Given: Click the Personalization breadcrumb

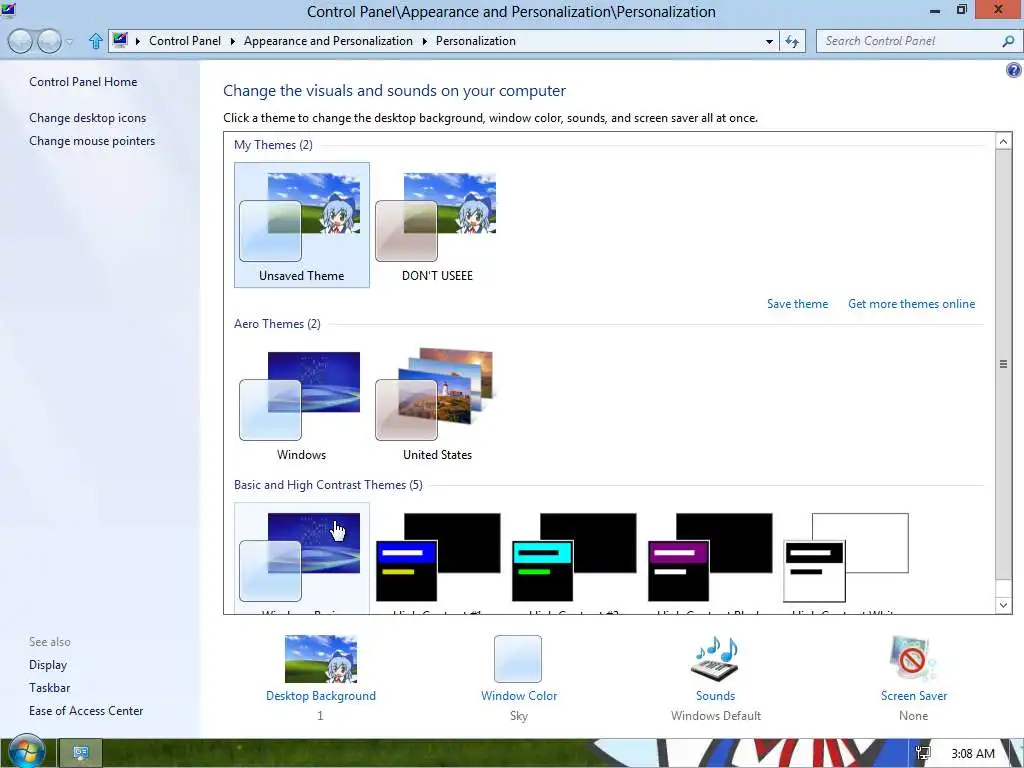Looking at the screenshot, I should pos(475,40).
